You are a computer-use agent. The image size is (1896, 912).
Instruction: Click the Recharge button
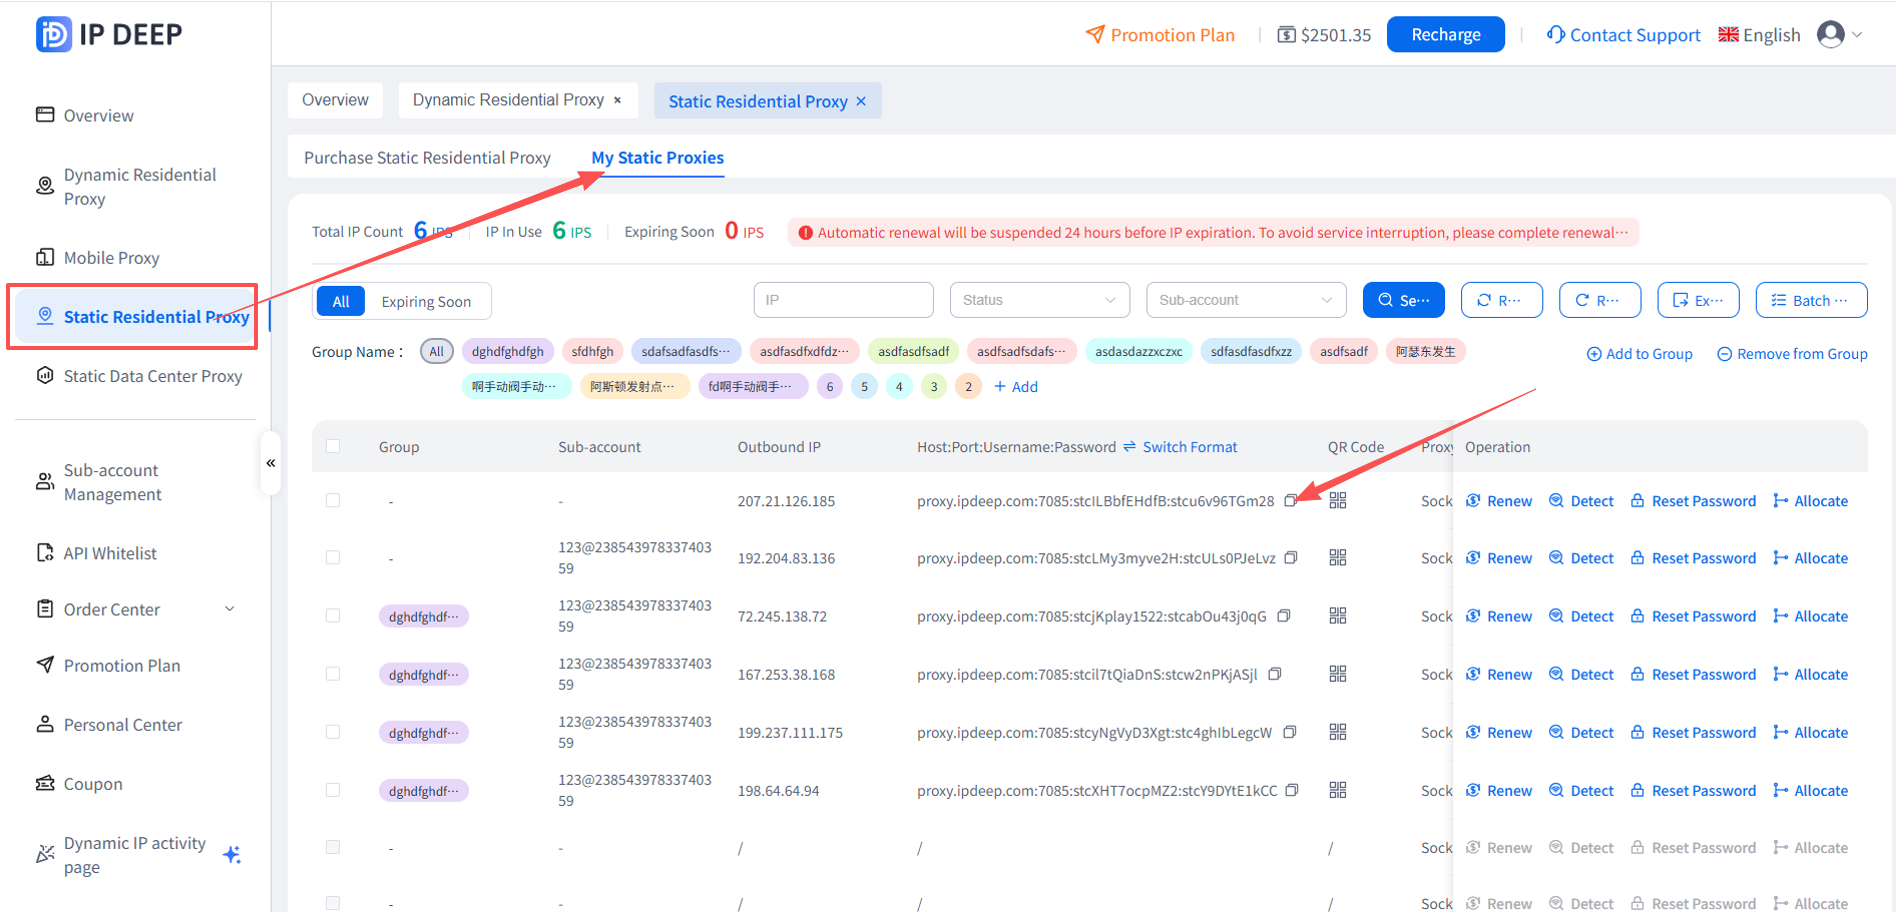coord(1446,34)
